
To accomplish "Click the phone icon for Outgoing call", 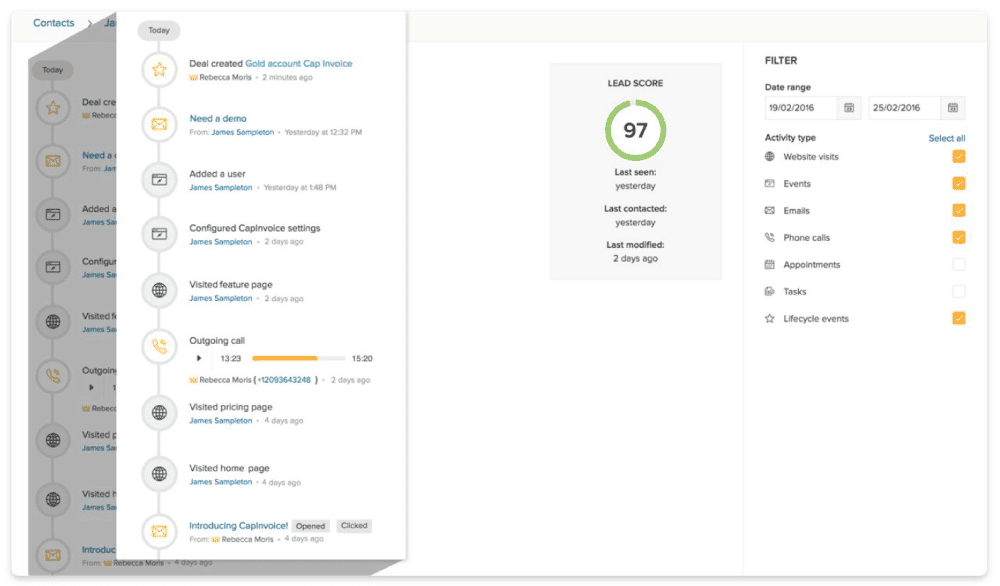I will [x=158, y=348].
